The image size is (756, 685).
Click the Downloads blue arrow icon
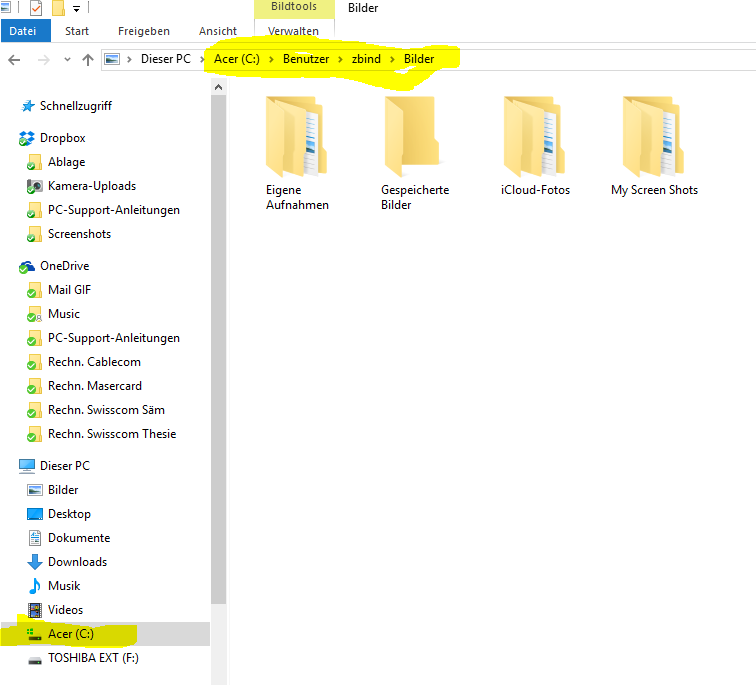[x=35, y=562]
